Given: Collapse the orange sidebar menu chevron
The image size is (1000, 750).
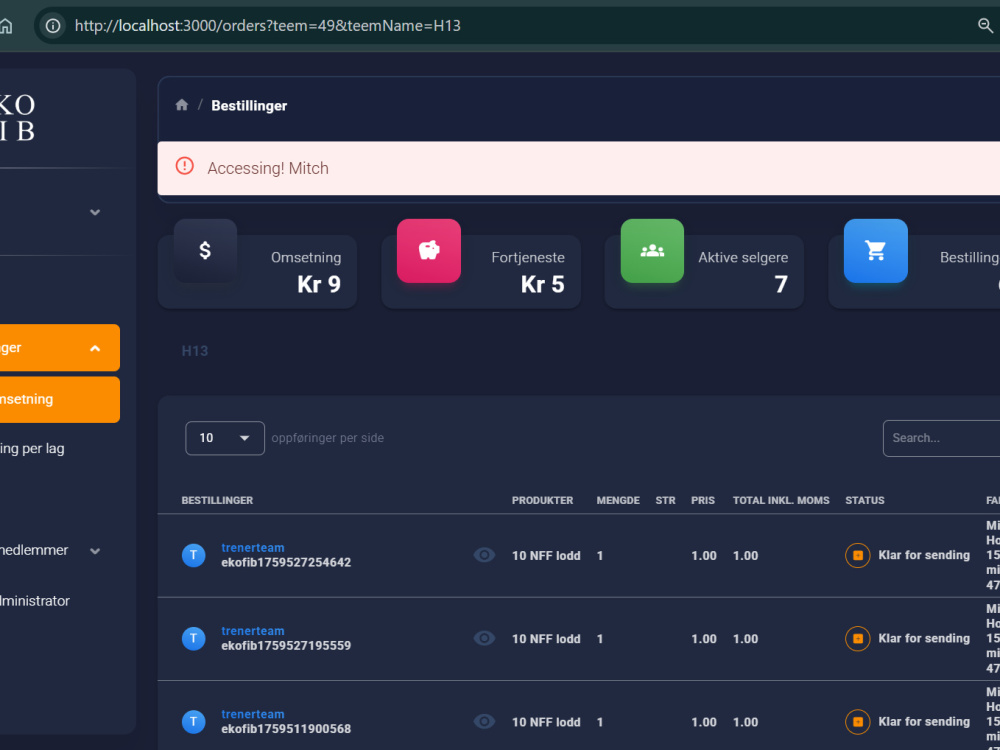Looking at the screenshot, I should coord(95,348).
